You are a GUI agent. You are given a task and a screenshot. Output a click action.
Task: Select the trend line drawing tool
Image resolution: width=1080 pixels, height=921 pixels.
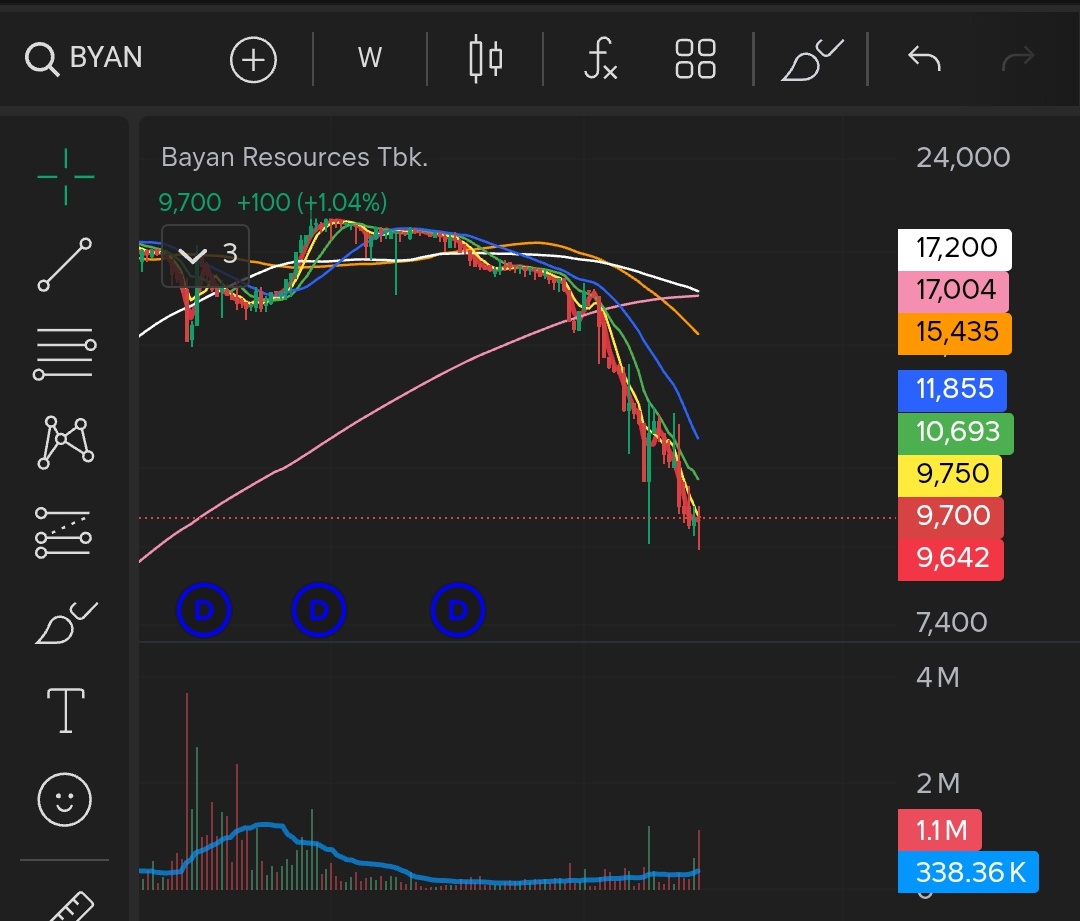(x=65, y=265)
